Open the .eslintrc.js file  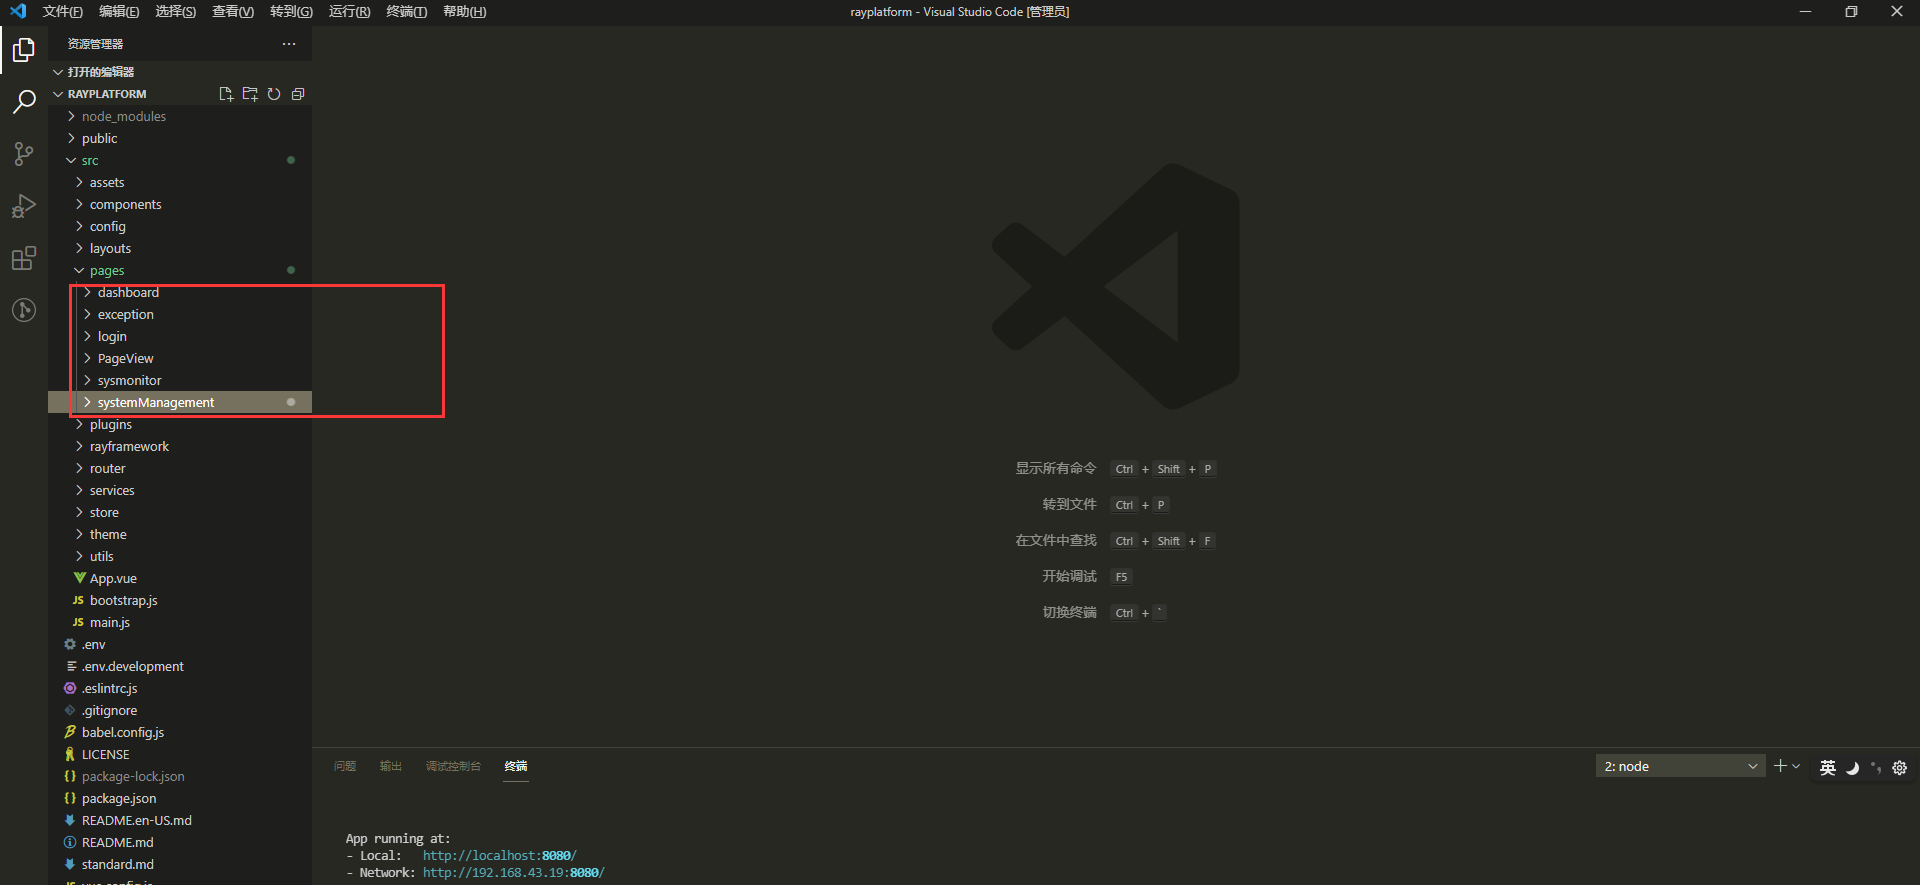[x=180, y=688]
